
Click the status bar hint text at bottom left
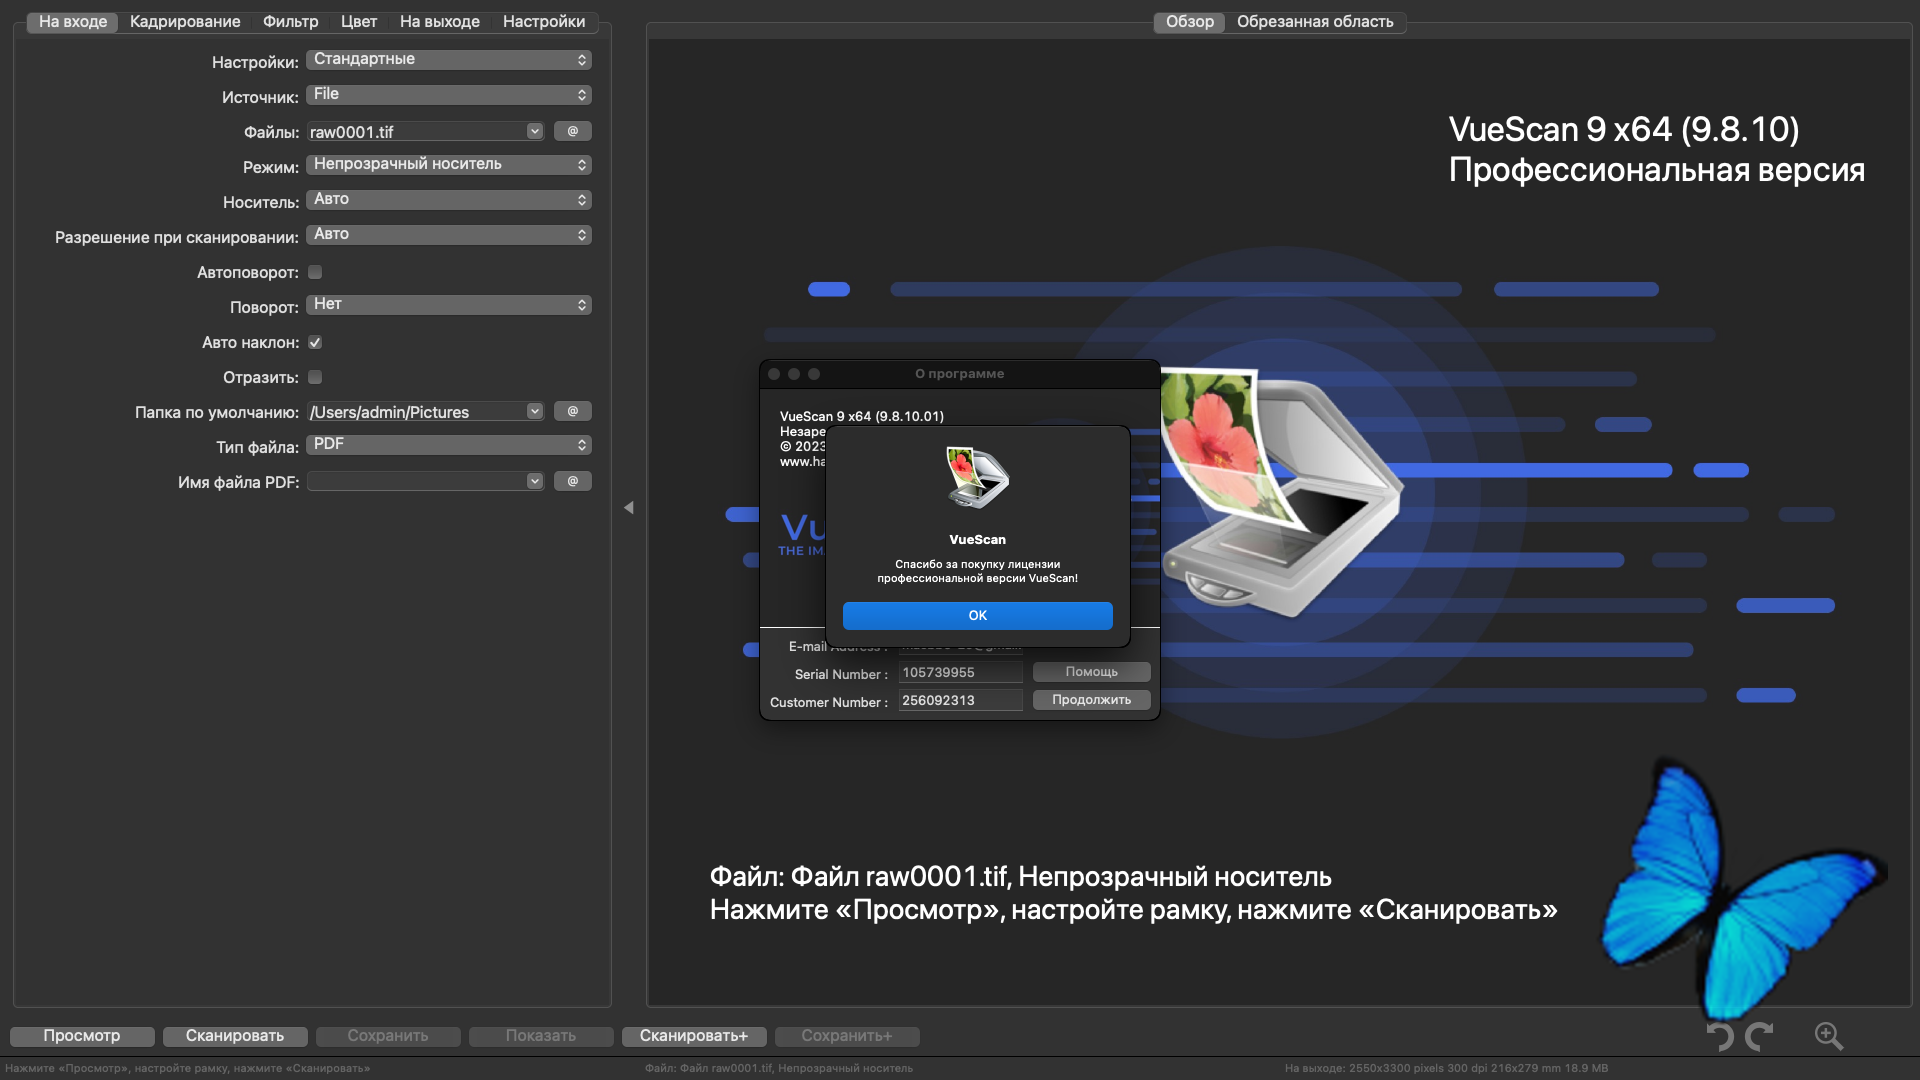pos(188,1068)
